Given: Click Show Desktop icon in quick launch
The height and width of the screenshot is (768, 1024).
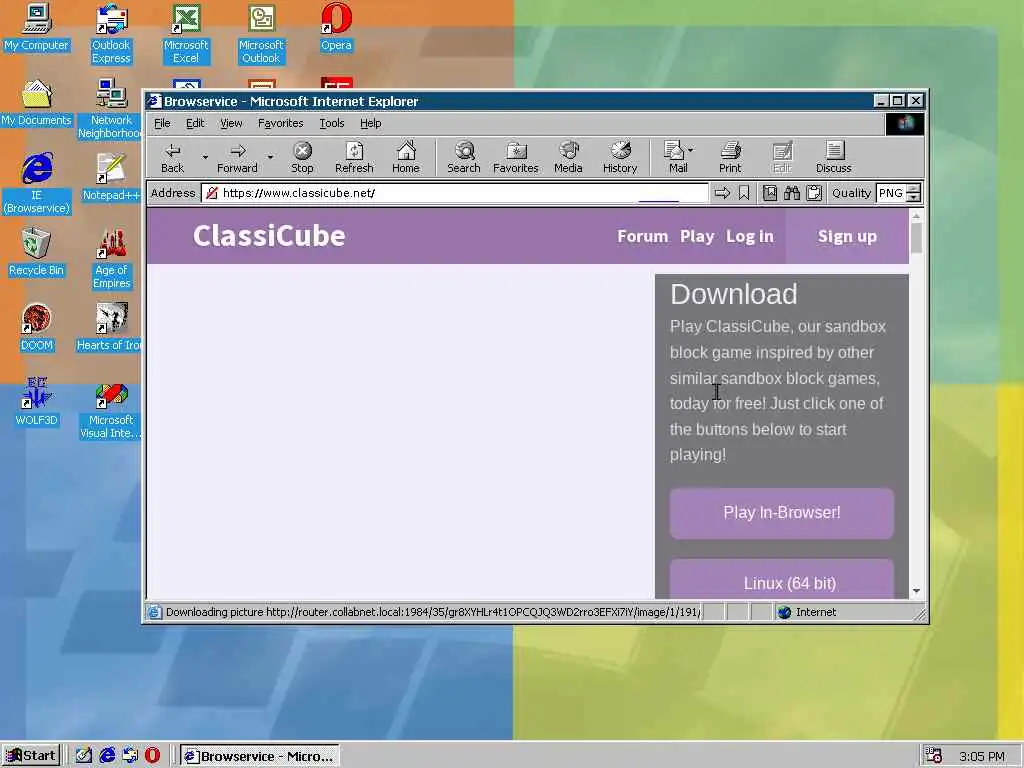Looking at the screenshot, I should tap(84, 756).
